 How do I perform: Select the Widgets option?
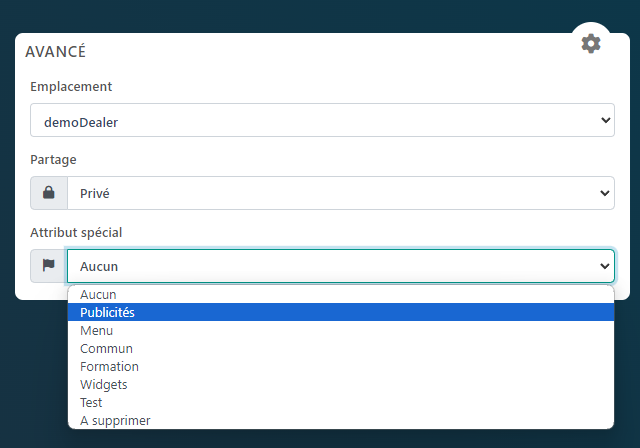tap(103, 385)
